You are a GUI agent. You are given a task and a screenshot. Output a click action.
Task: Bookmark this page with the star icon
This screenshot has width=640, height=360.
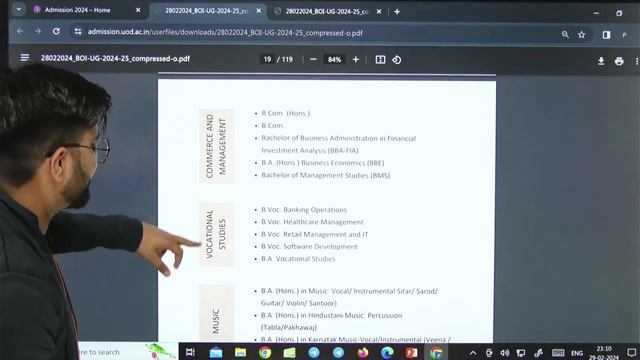point(582,35)
